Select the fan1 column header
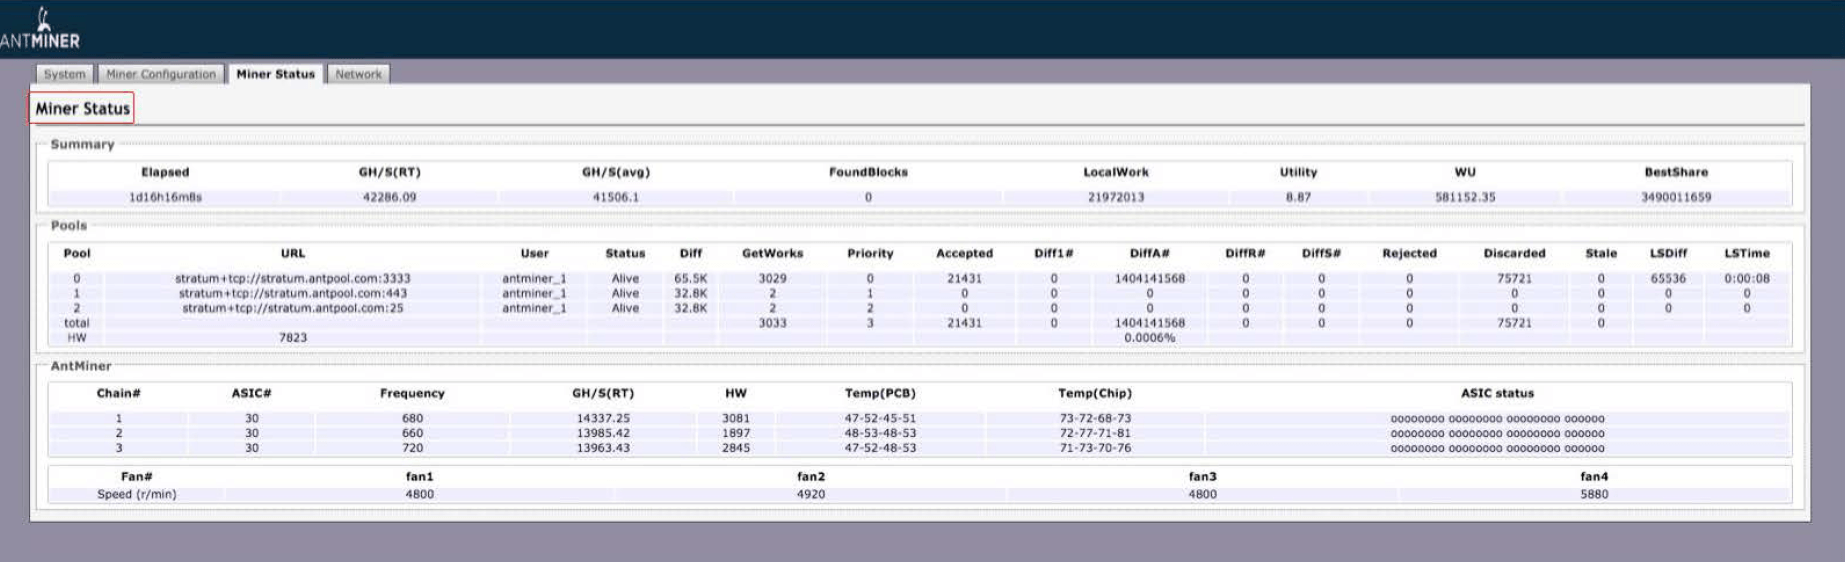 pyautogui.click(x=419, y=476)
